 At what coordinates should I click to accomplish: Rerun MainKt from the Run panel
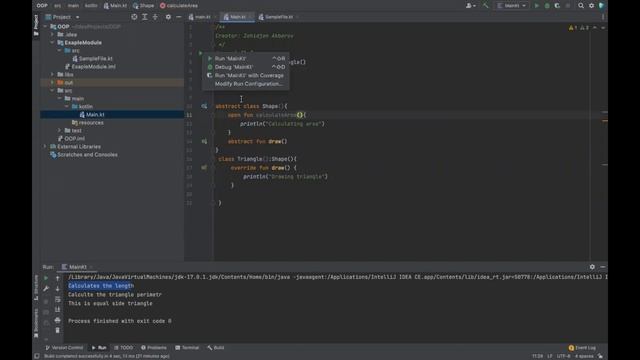46,278
